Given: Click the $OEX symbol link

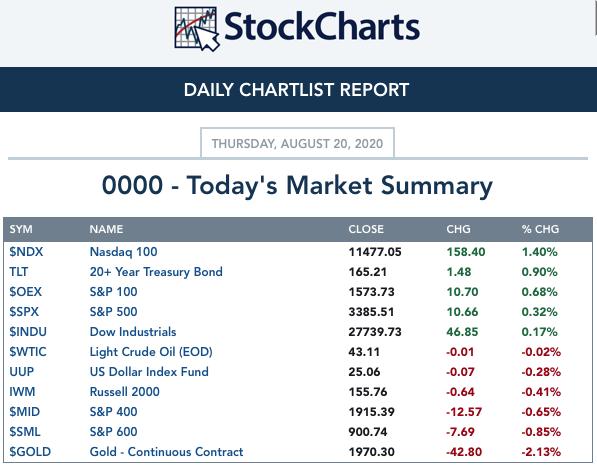Looking at the screenshot, I should click(x=26, y=292).
